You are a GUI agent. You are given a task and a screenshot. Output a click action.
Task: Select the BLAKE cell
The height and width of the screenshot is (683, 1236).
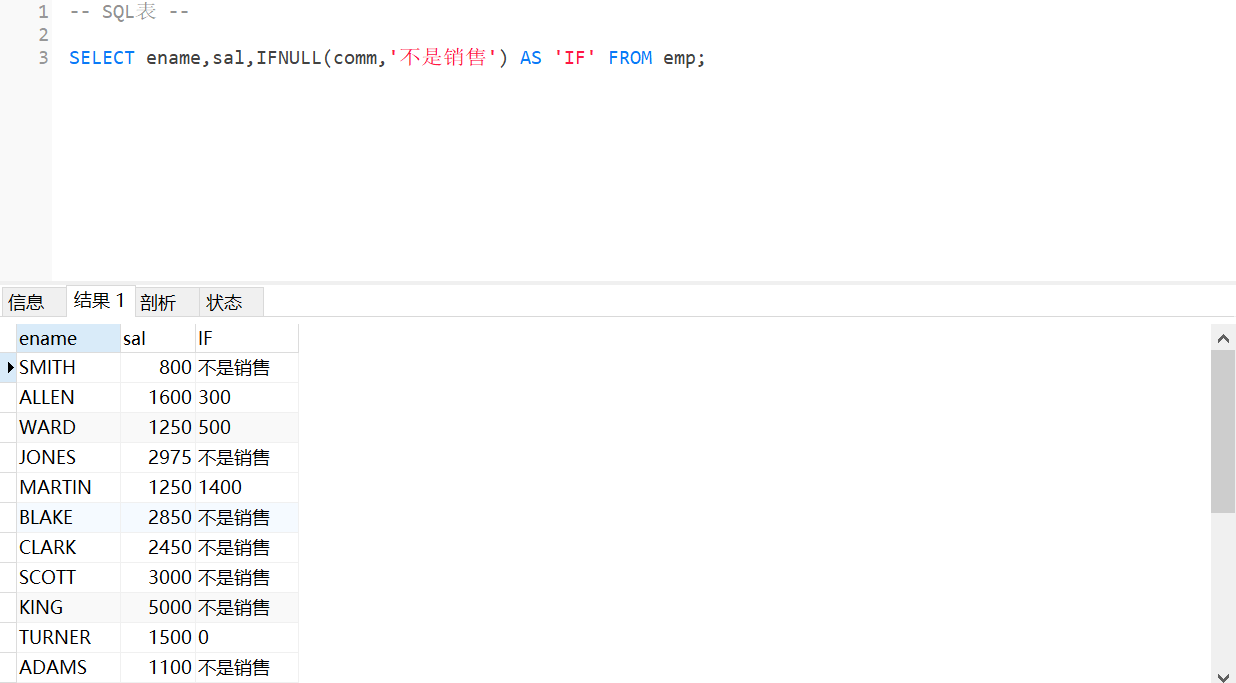click(68, 518)
